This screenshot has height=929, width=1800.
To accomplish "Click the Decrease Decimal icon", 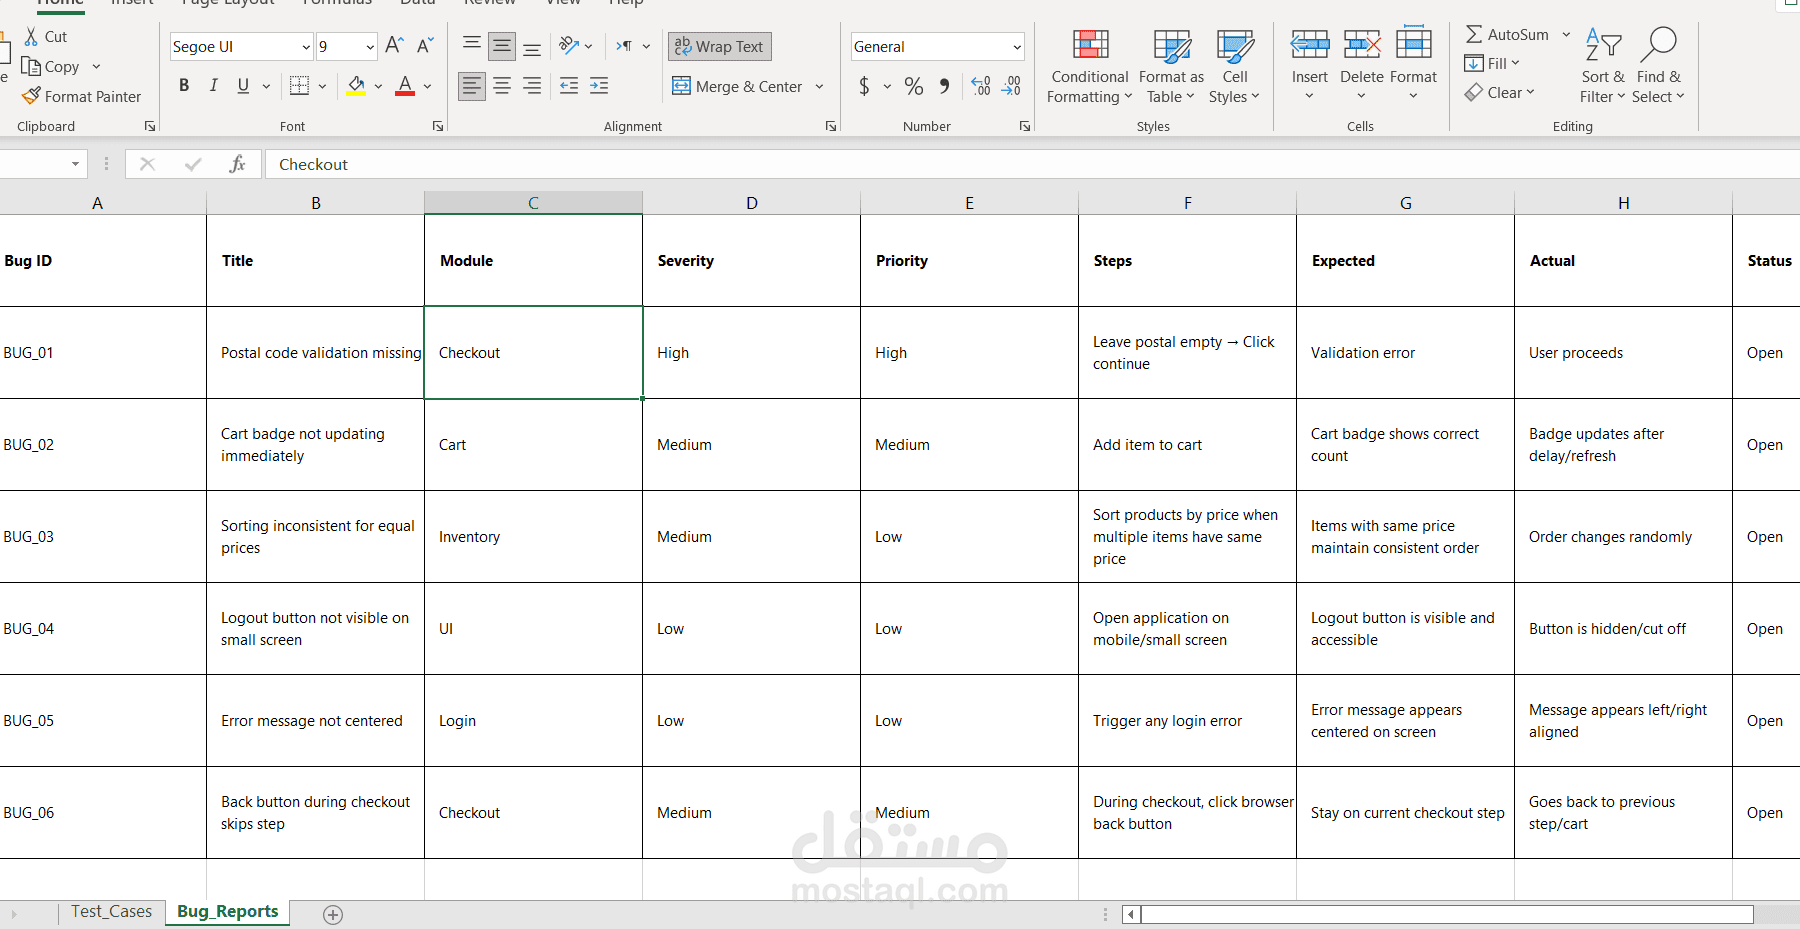I will click(1012, 86).
